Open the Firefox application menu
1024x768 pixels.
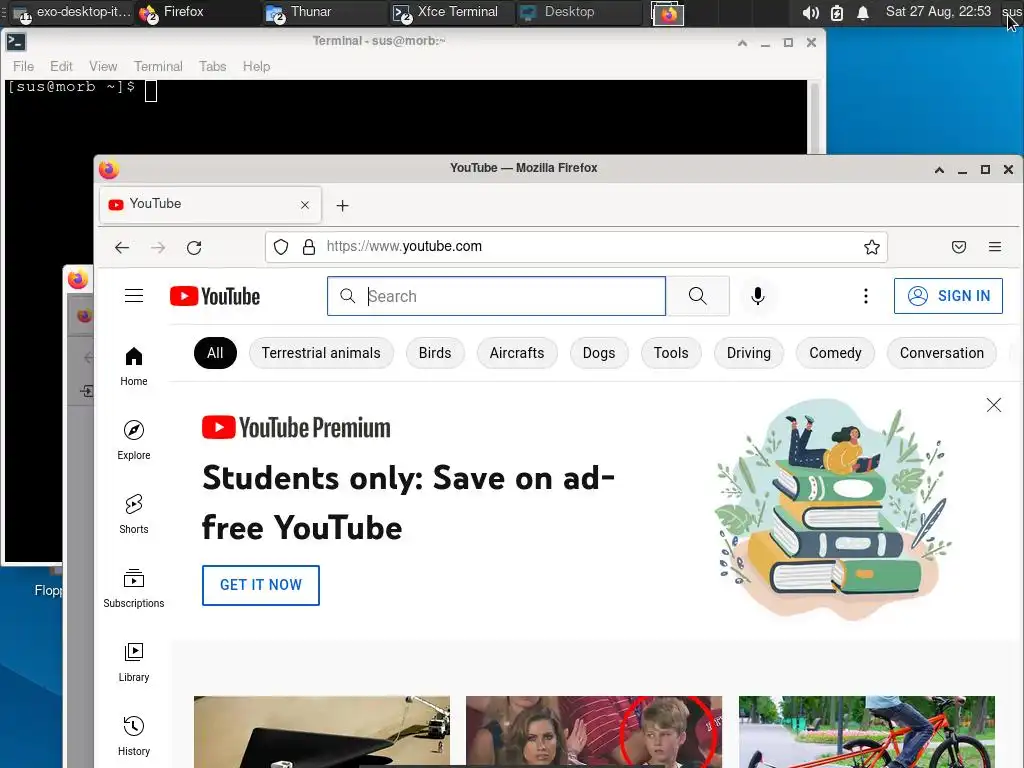click(995, 247)
